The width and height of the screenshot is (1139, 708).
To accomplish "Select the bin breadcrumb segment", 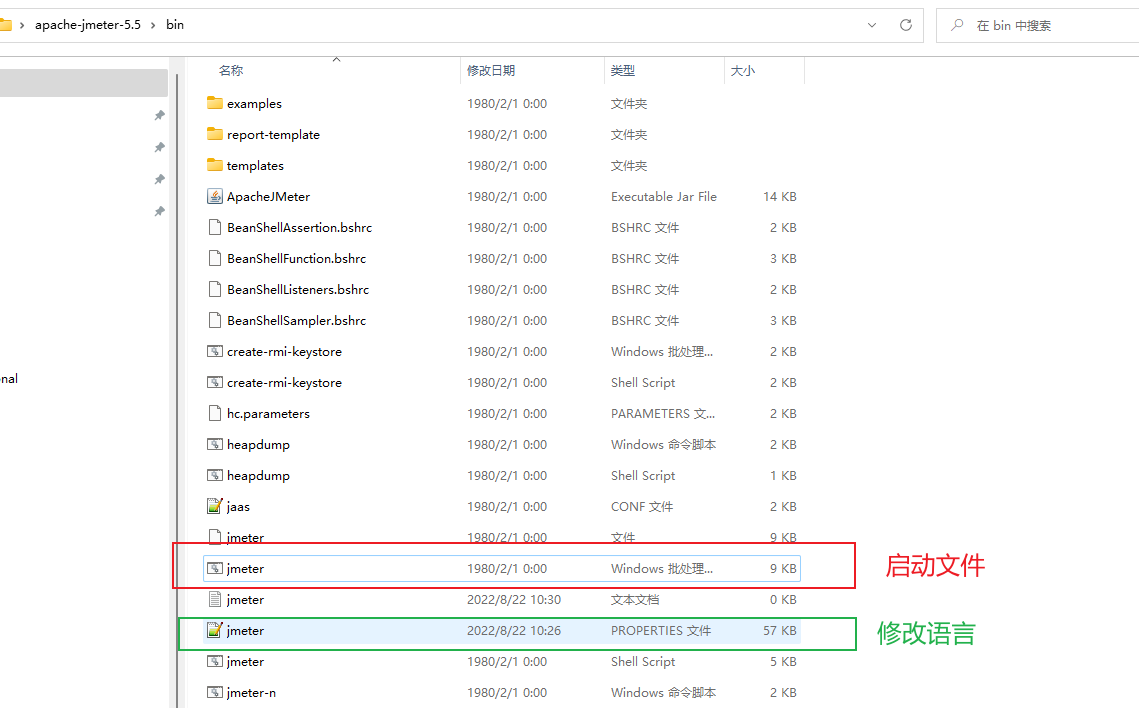I will pyautogui.click(x=175, y=25).
